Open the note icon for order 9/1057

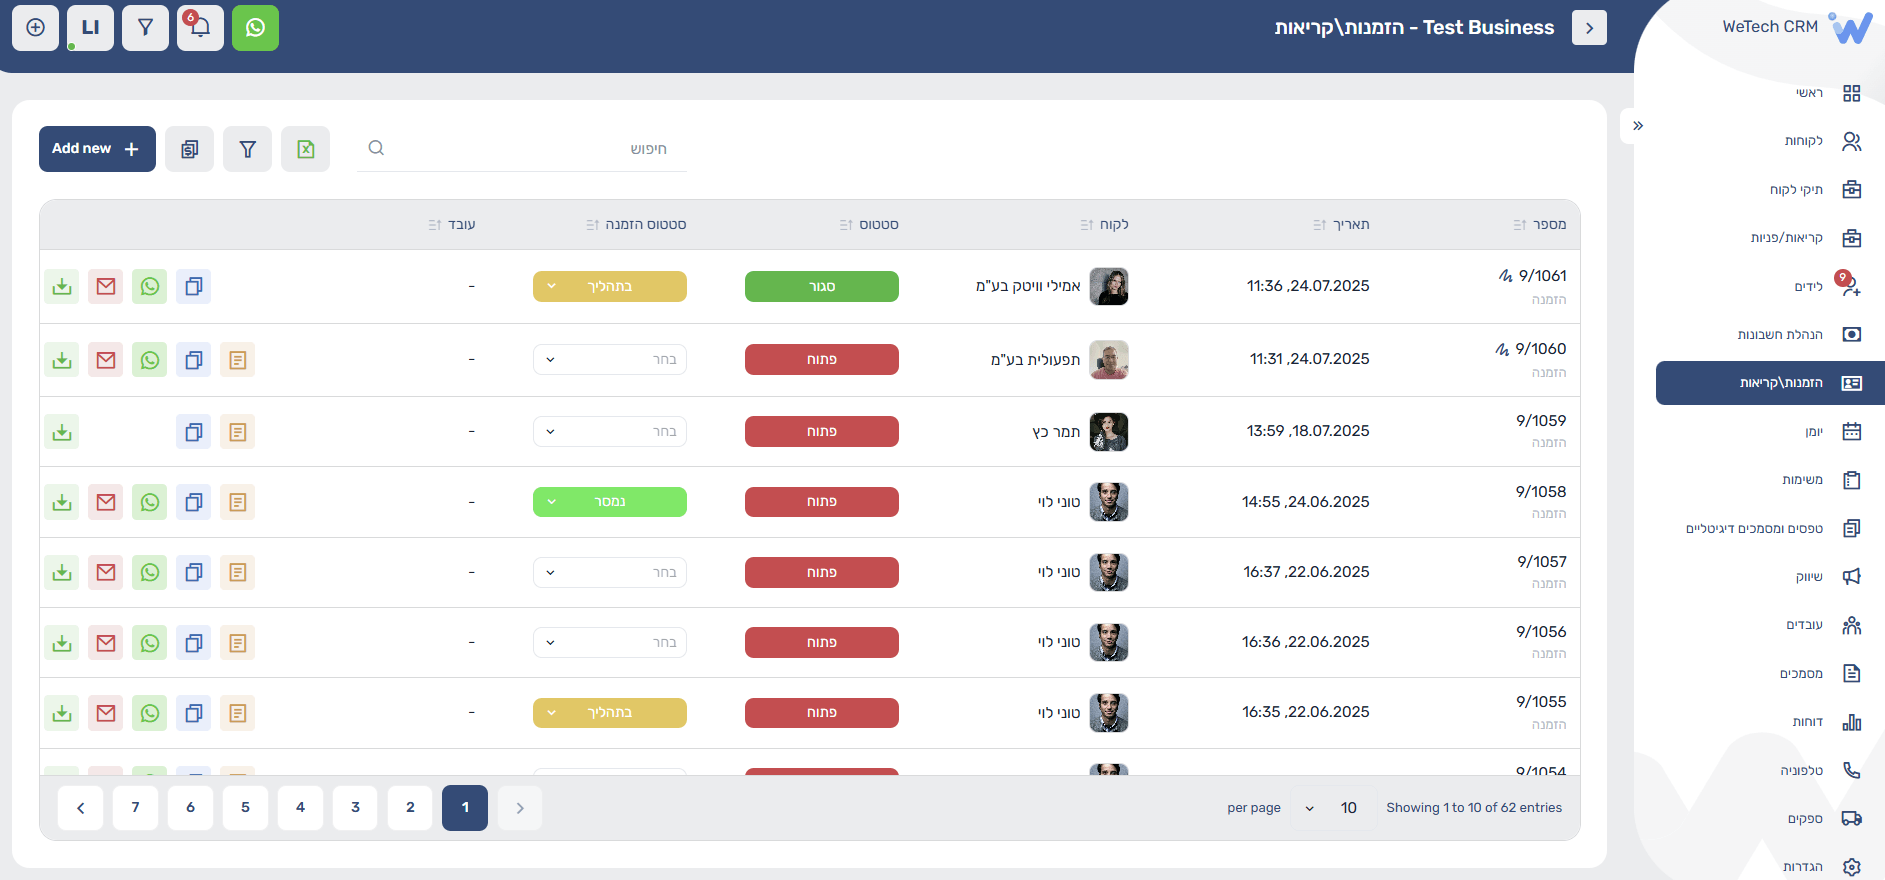click(237, 573)
